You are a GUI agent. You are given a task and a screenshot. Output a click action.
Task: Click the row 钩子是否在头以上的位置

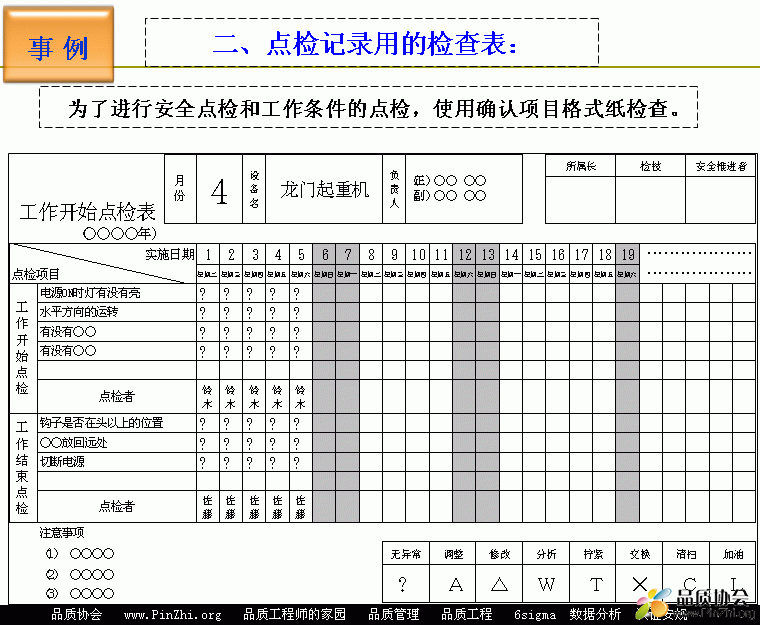[117, 423]
